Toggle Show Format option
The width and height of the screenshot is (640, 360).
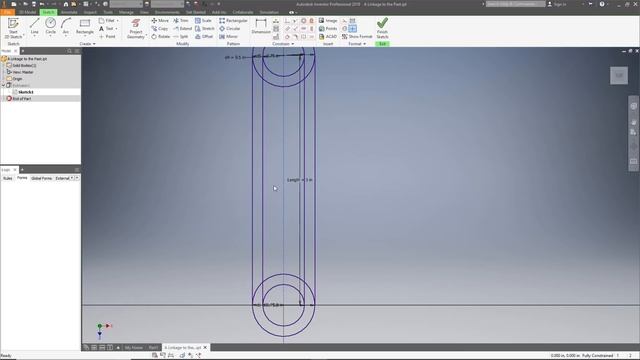[357, 36]
